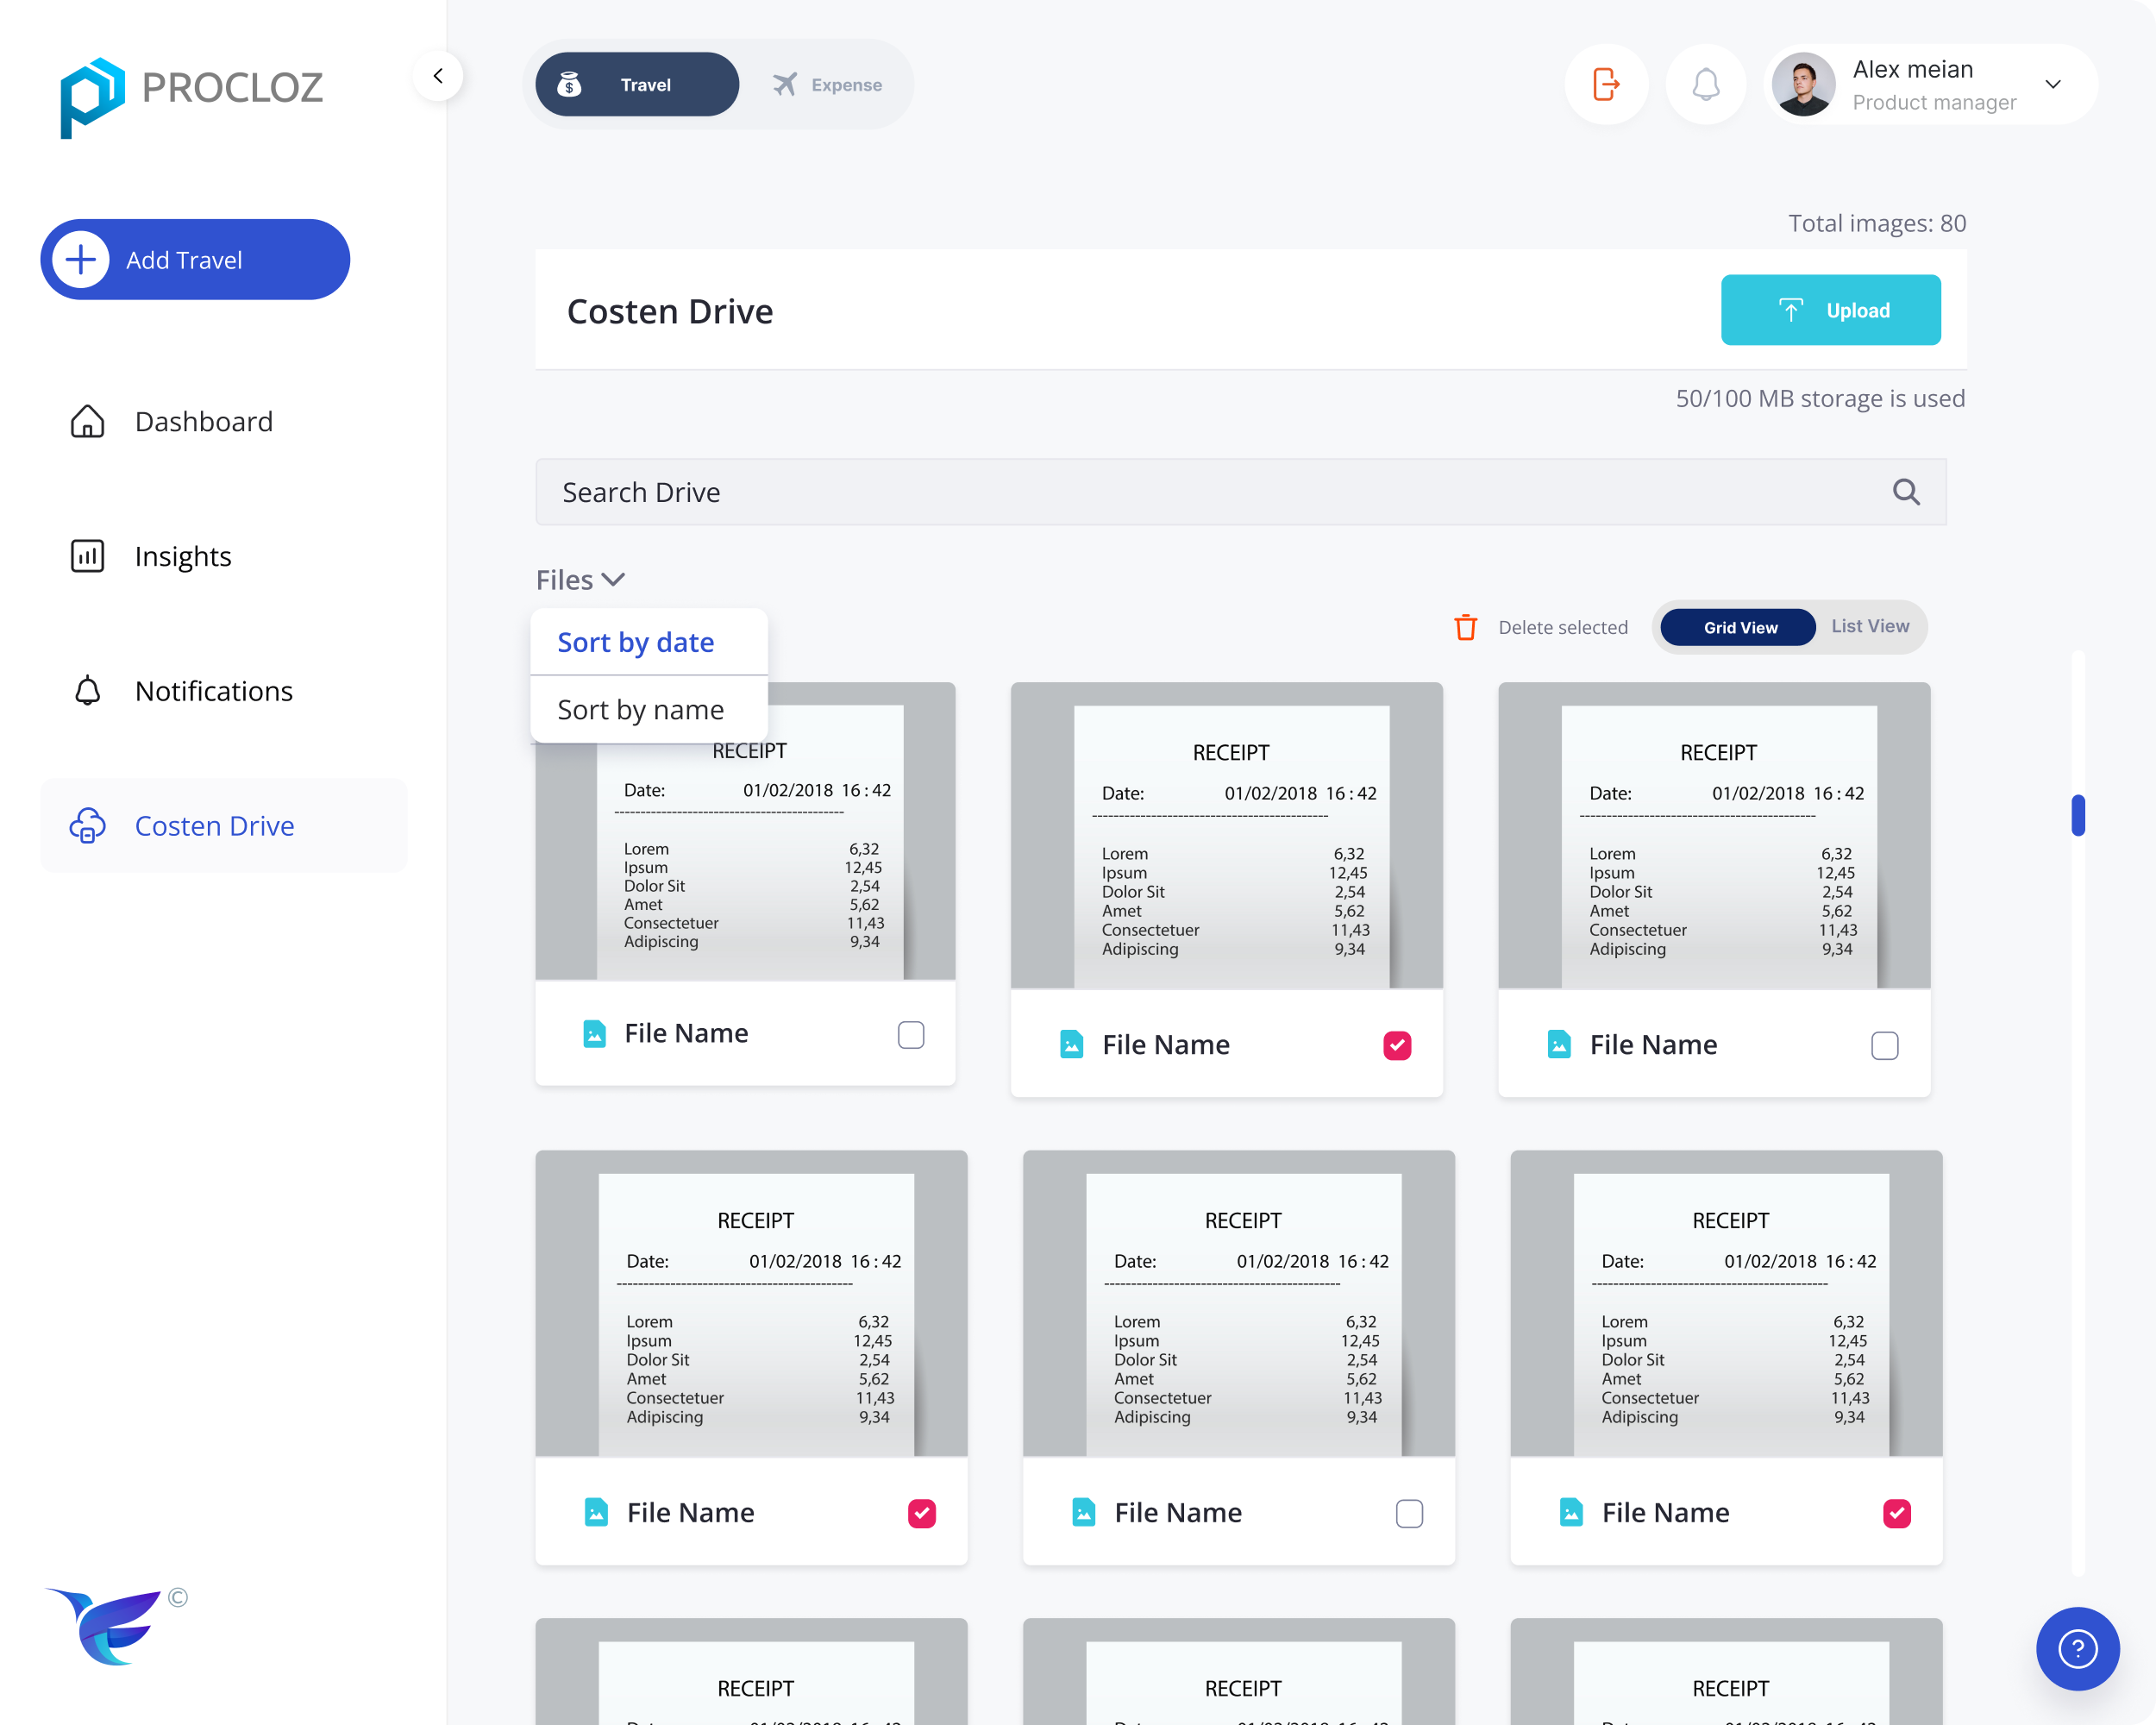
Task: Expand the Files dropdown filter menu
Action: pyautogui.click(x=579, y=577)
